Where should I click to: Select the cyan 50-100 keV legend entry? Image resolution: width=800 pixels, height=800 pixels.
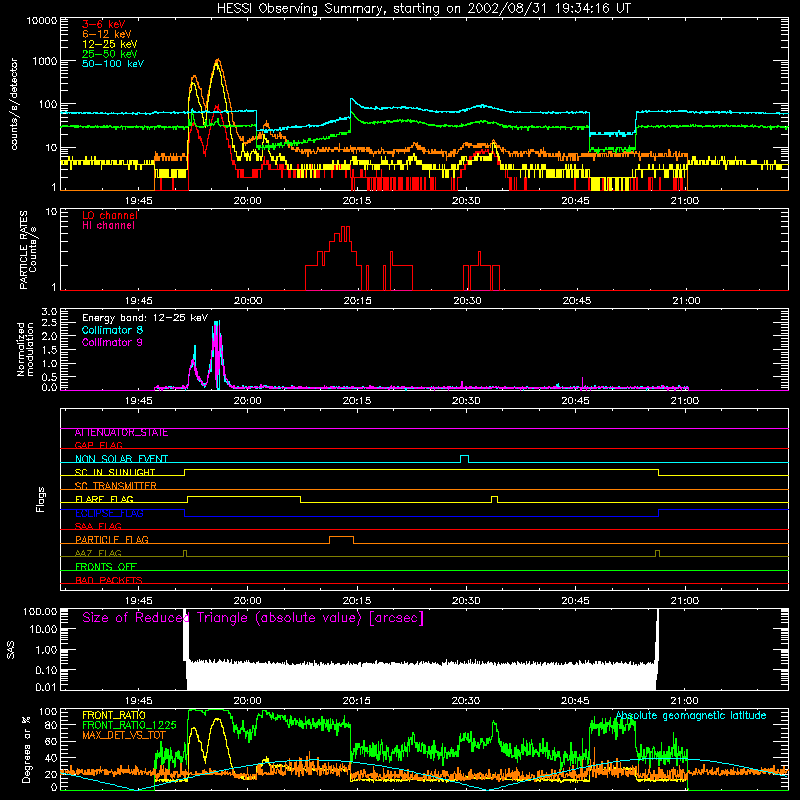113,64
